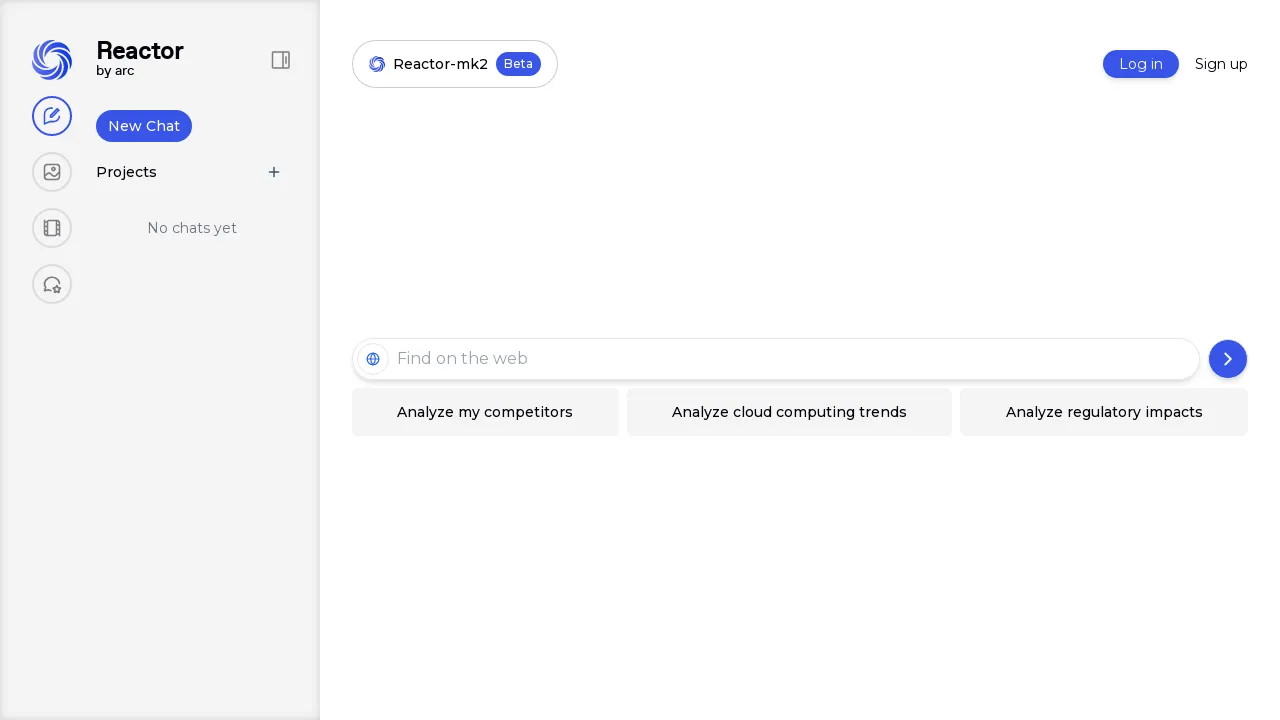Collapse the sidebar with the panel icon
1280x720 pixels.
point(281,60)
